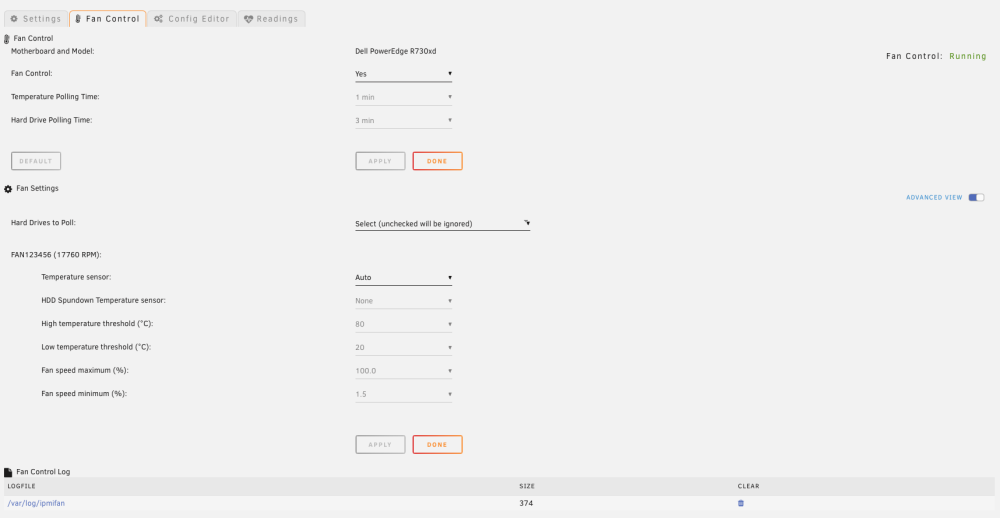1000x518 pixels.
Task: Click the FAN123456 (17760 RPM) label
Action: pyautogui.click(x=56, y=255)
